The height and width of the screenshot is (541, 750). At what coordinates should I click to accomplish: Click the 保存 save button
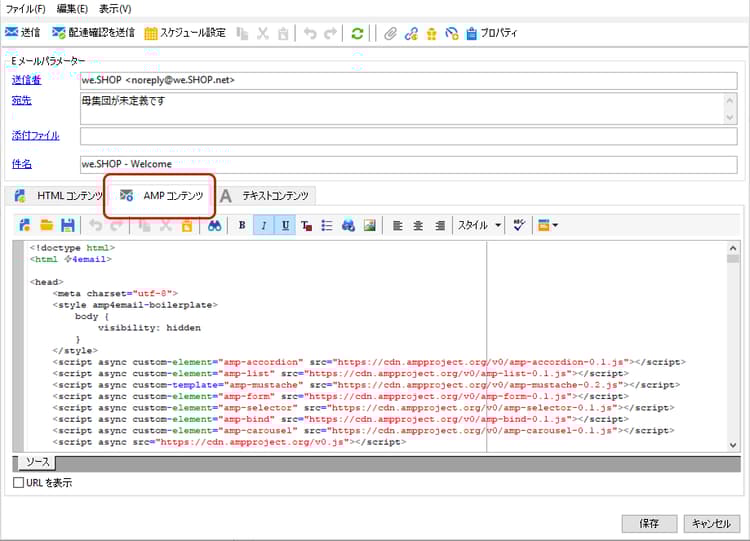[x=649, y=523]
